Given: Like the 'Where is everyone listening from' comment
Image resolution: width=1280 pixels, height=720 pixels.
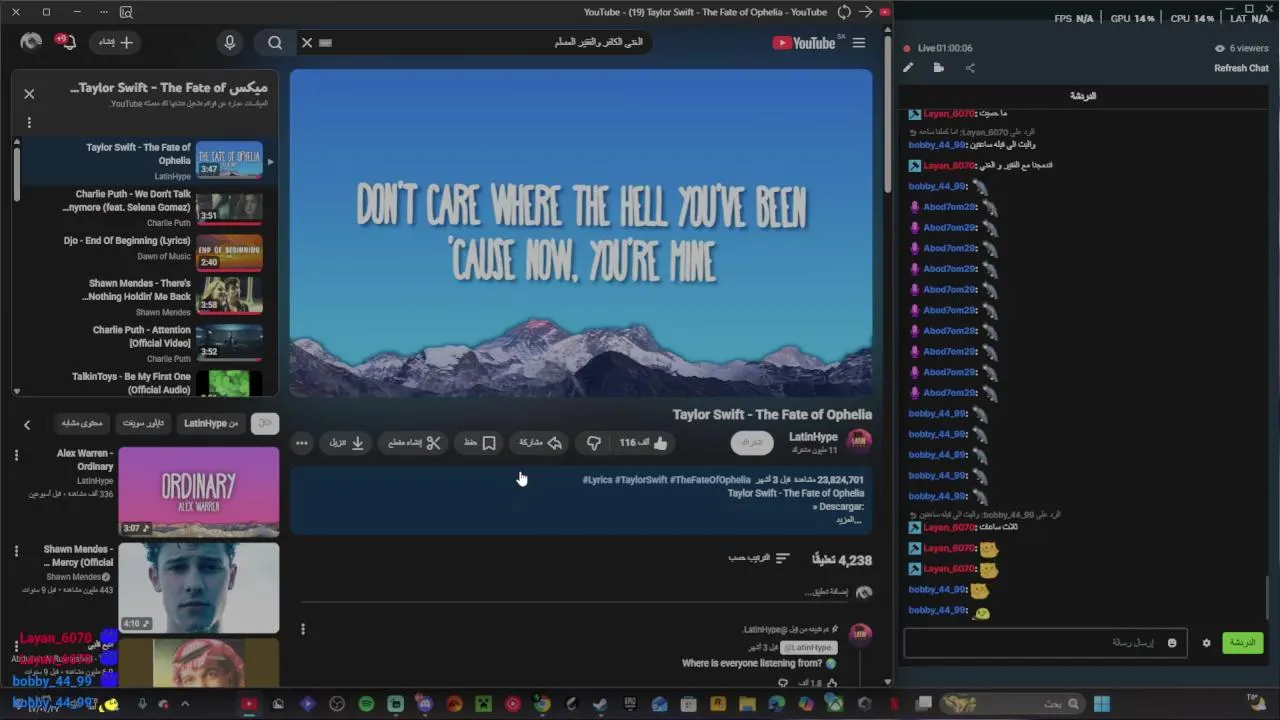Looking at the screenshot, I should [x=832, y=683].
